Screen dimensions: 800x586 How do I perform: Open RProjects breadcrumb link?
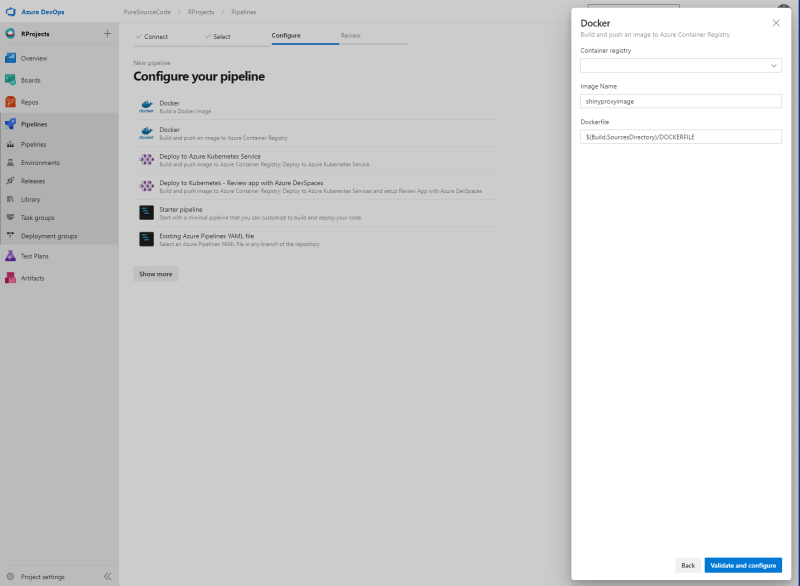(x=201, y=12)
